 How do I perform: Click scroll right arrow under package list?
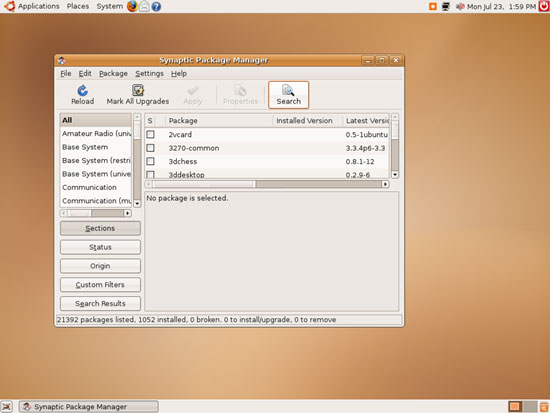pyautogui.click(x=385, y=184)
